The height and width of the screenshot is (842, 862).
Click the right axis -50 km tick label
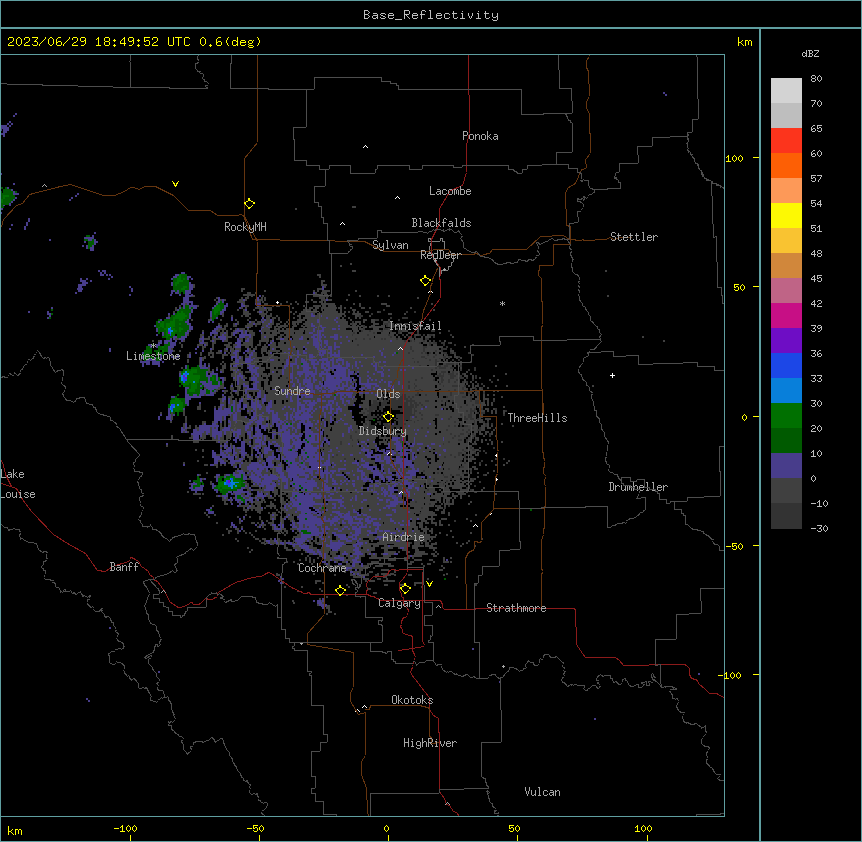[x=734, y=546]
